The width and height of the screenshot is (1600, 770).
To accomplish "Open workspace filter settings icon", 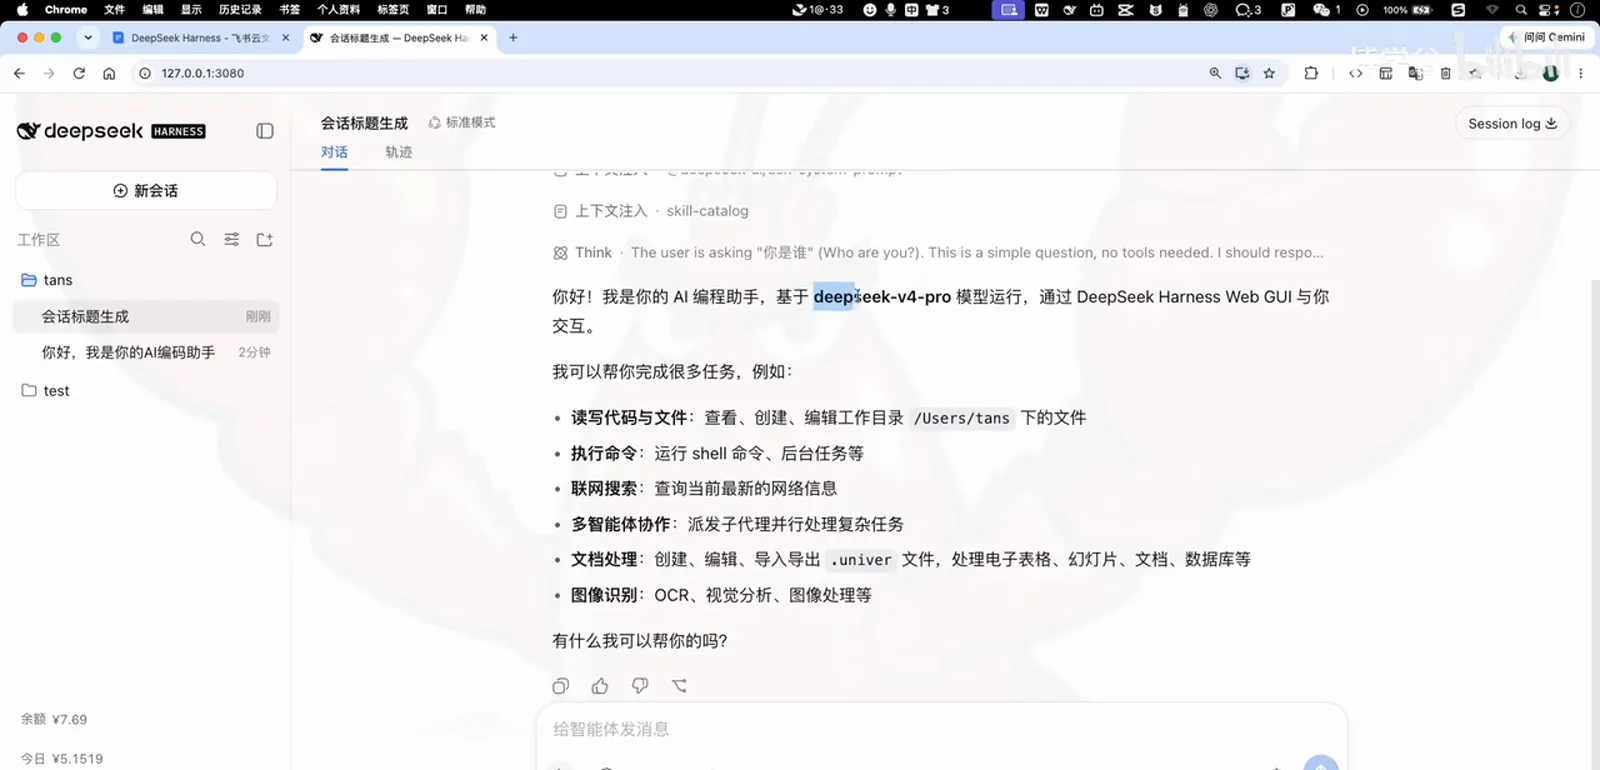I will tap(232, 239).
